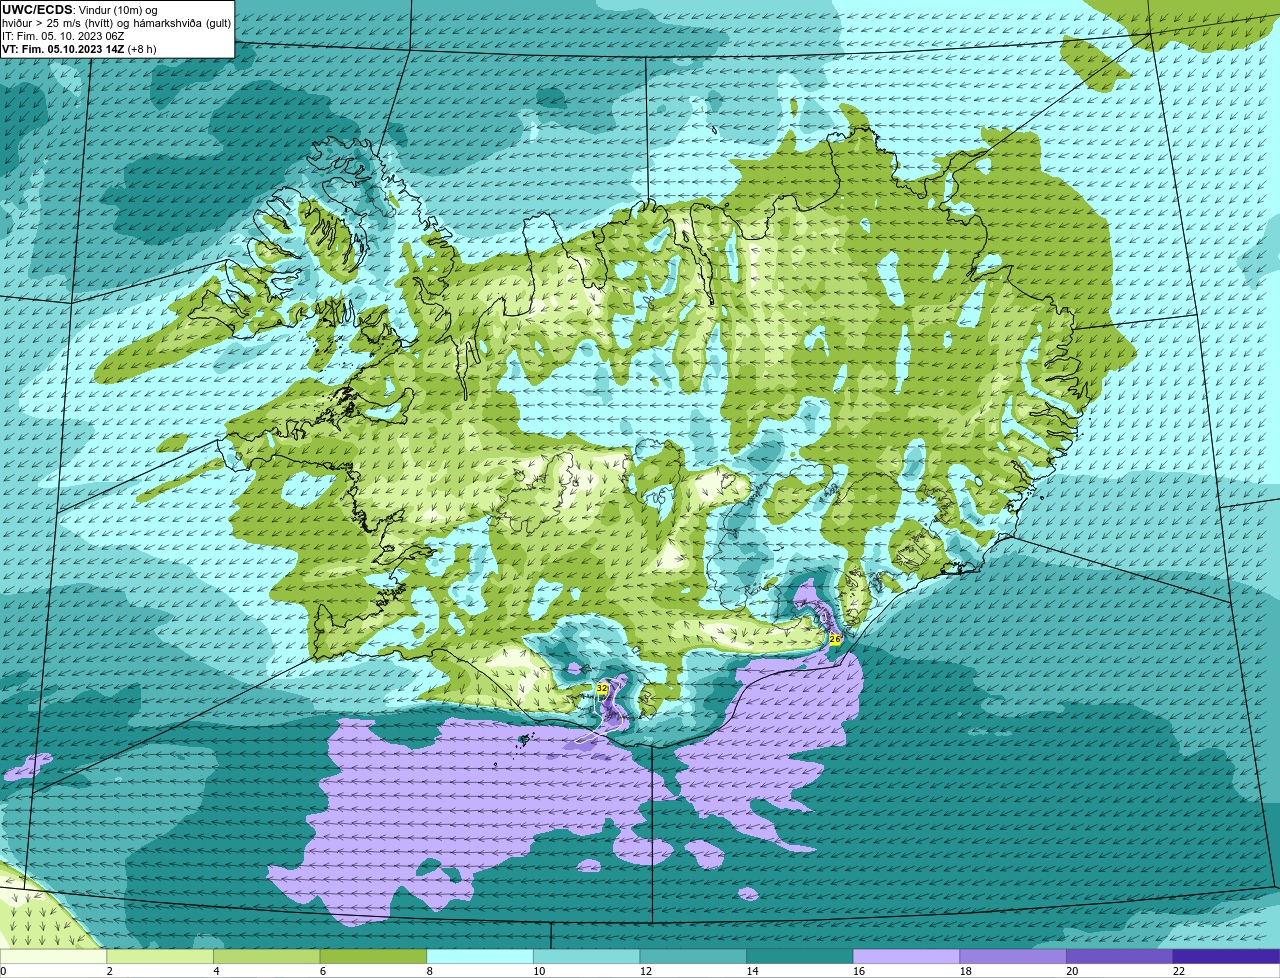Viewport: 1280px width, 978px height.
Task: Click the colour scale label 4
Action: pyautogui.click(x=216, y=971)
